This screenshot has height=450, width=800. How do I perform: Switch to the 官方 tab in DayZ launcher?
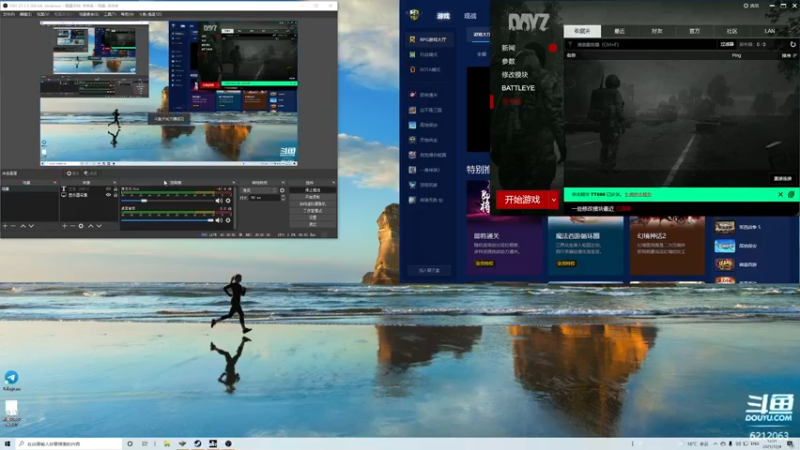694,31
